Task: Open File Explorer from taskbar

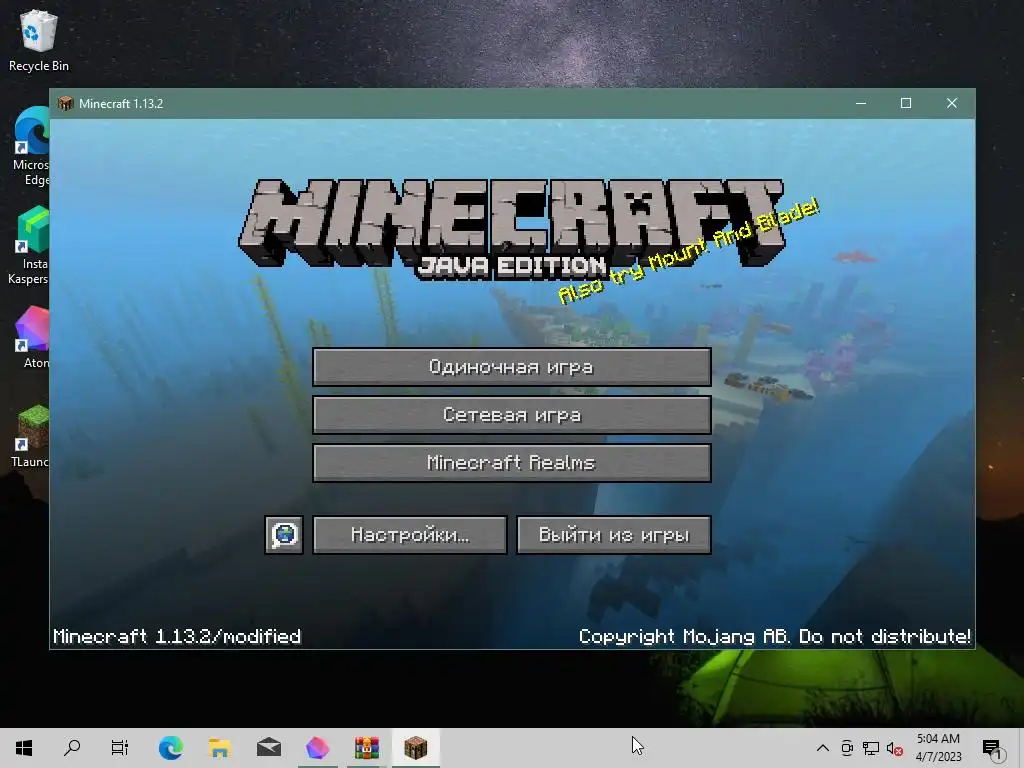Action: [219, 748]
